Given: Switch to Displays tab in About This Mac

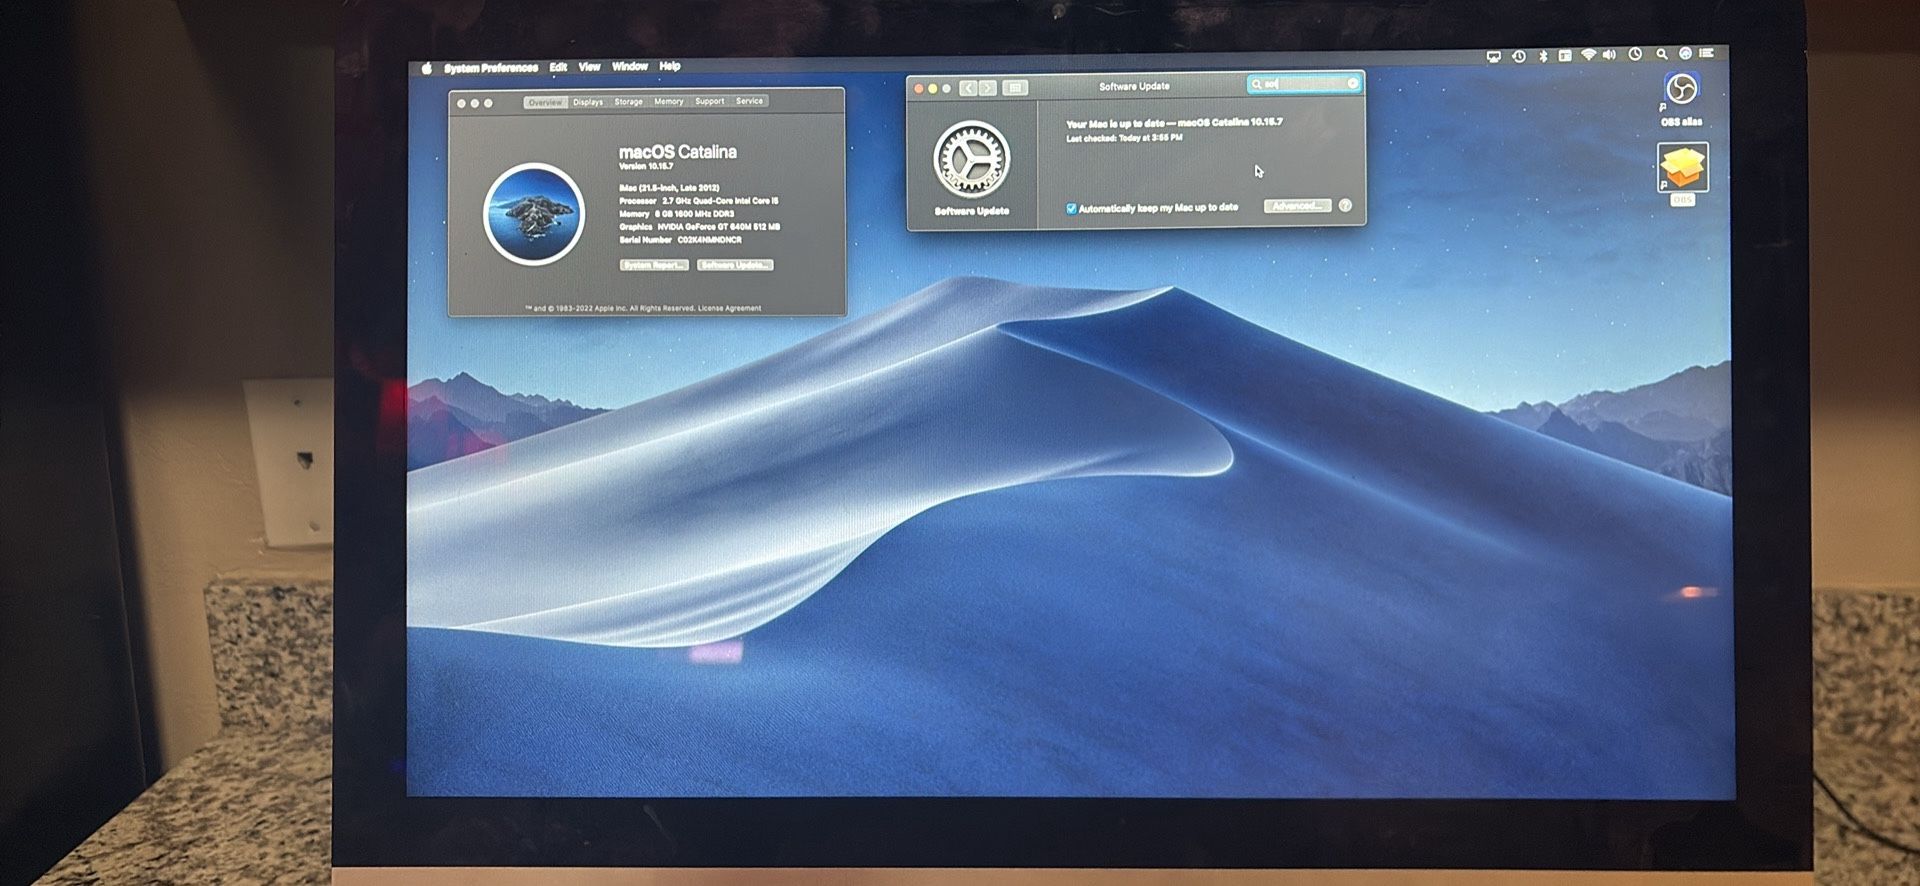Looking at the screenshot, I should click(588, 102).
